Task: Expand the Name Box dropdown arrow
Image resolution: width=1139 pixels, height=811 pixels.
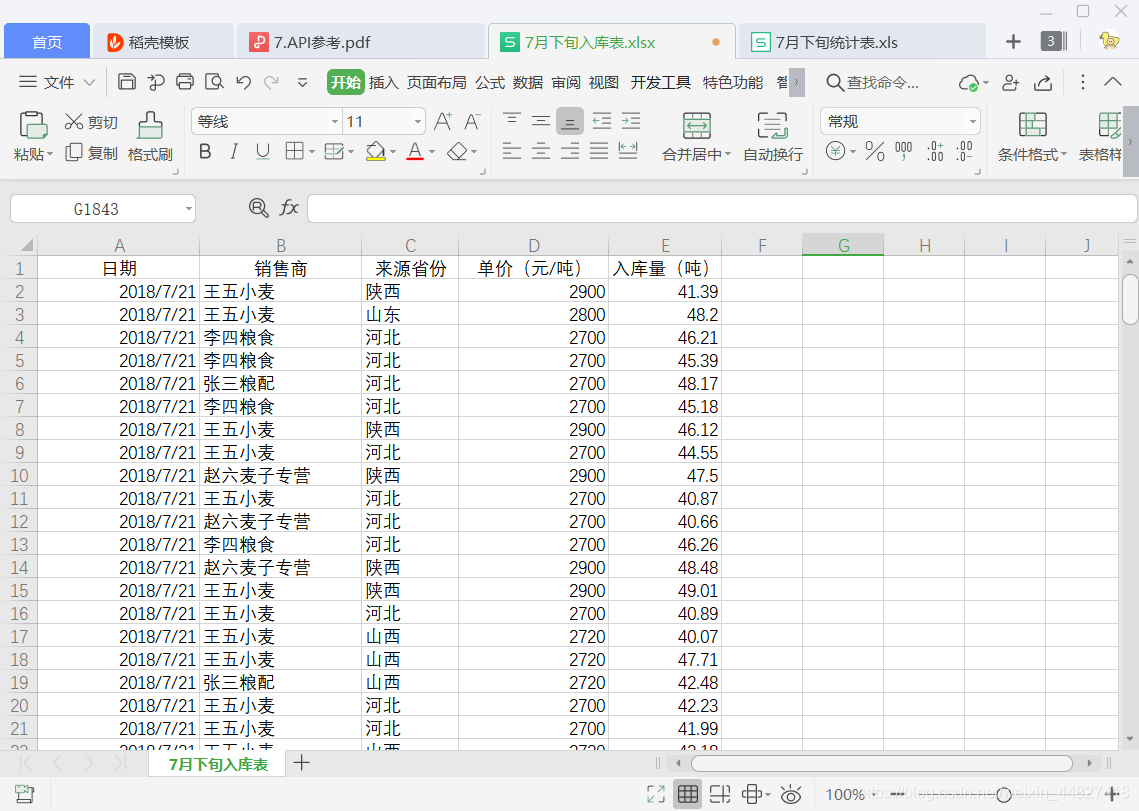Action: (189, 209)
